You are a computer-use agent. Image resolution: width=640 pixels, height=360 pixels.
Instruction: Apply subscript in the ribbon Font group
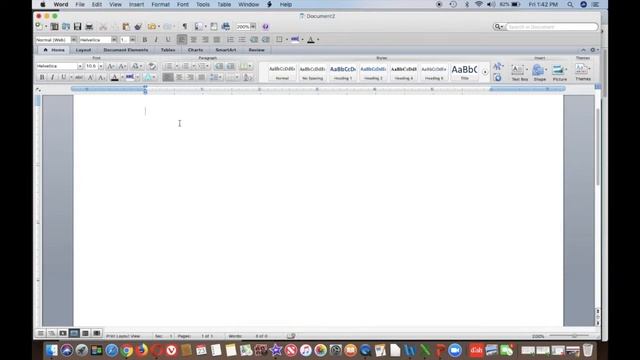click(x=102, y=77)
